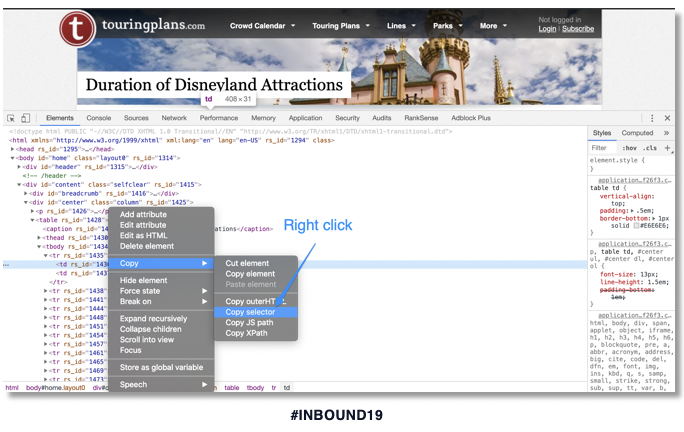Toggle the .cls class editor button
The image size is (684, 432).
(650, 148)
